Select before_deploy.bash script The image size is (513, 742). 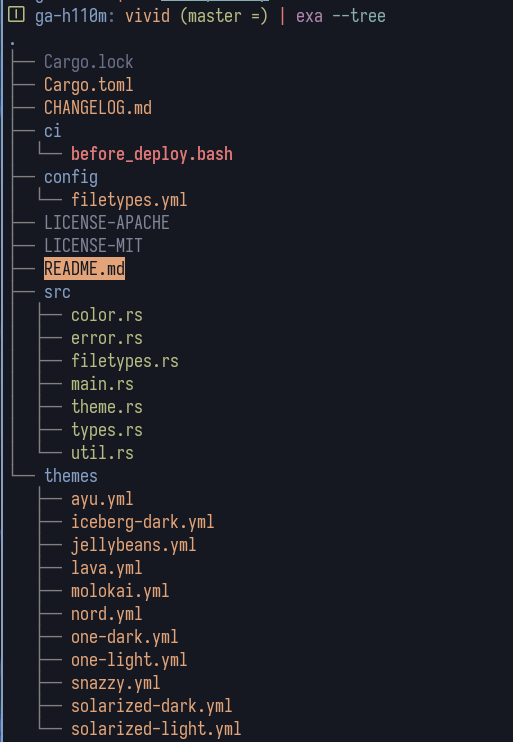coord(152,154)
